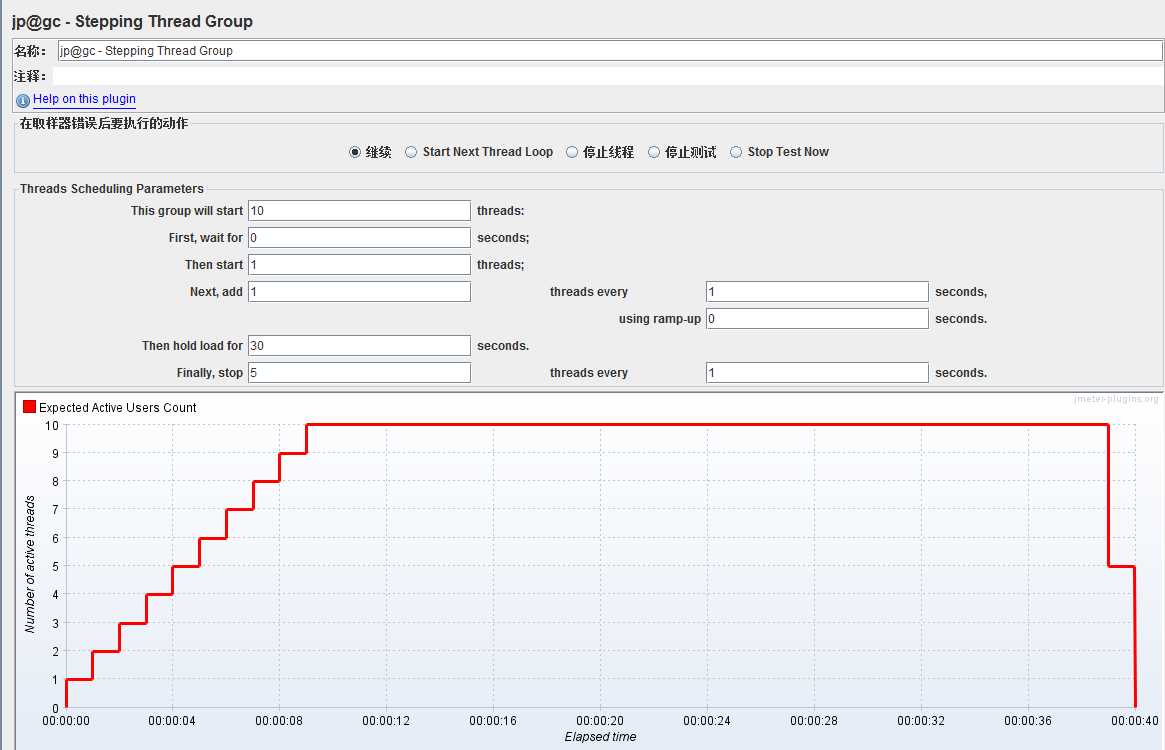Open the Help on this plugin link
Image resolution: width=1165 pixels, height=750 pixels.
point(84,99)
